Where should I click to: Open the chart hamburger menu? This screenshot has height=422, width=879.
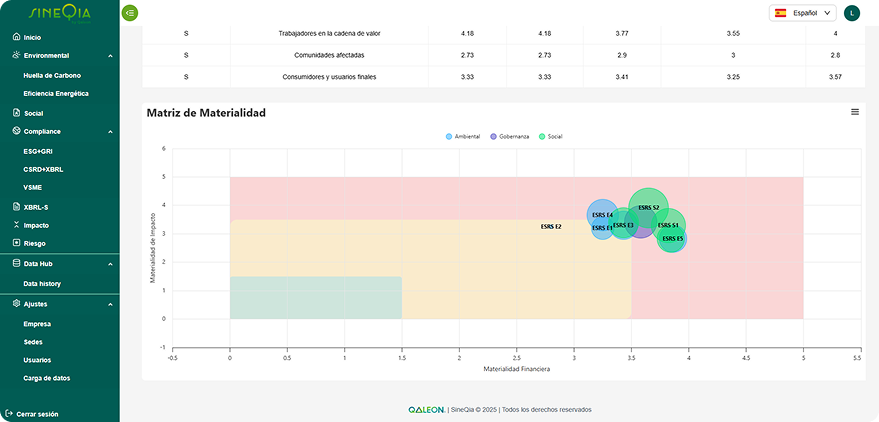tap(855, 112)
